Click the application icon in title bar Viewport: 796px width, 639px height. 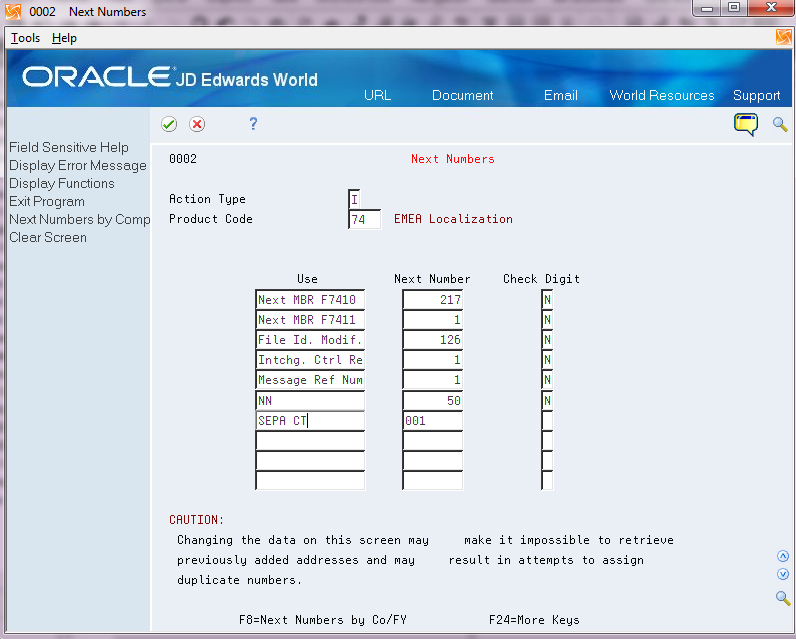coord(13,11)
